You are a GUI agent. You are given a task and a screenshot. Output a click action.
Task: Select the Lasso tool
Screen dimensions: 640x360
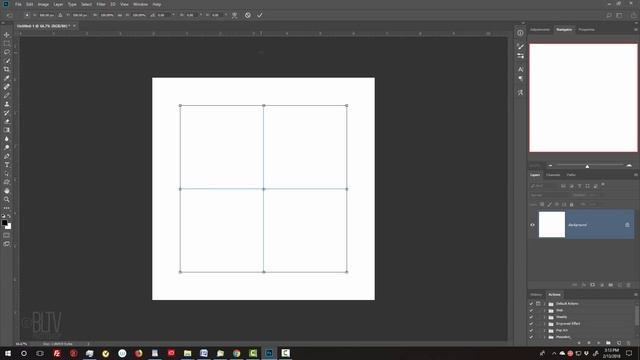[x=7, y=52]
